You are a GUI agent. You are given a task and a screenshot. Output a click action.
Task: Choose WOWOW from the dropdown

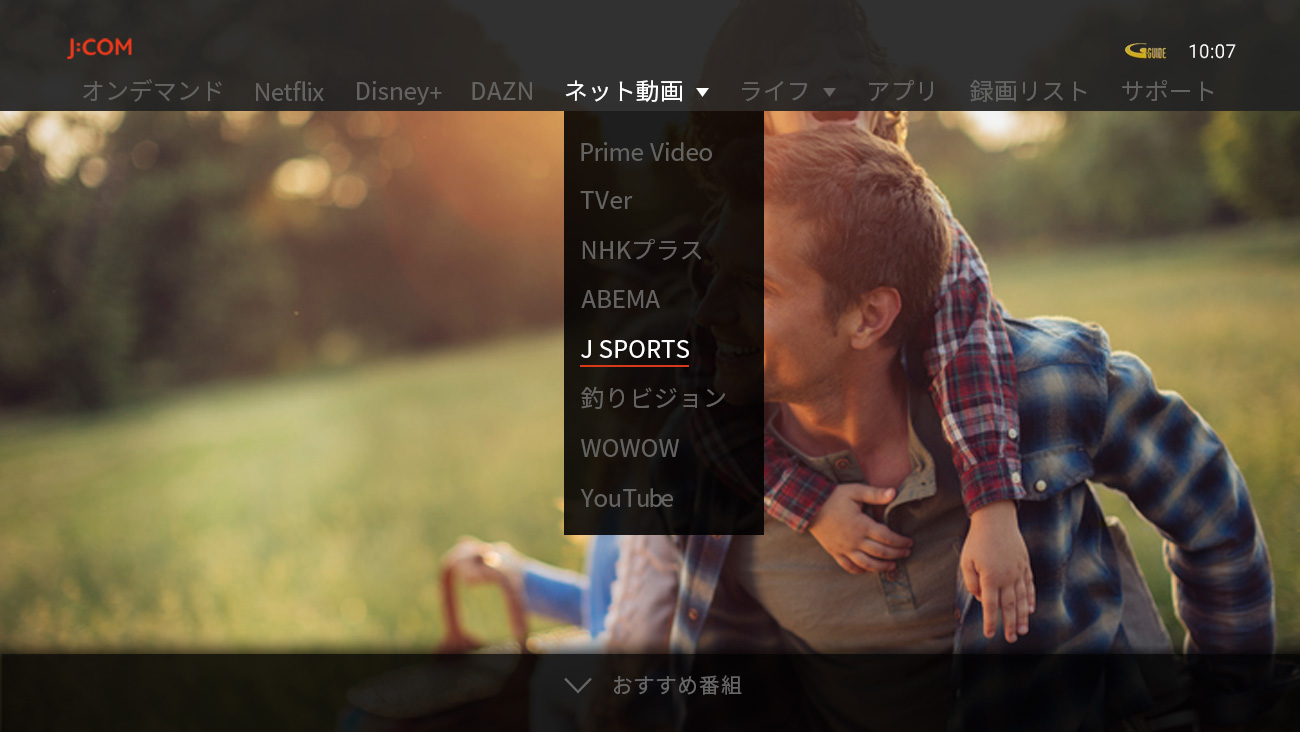[x=630, y=448]
